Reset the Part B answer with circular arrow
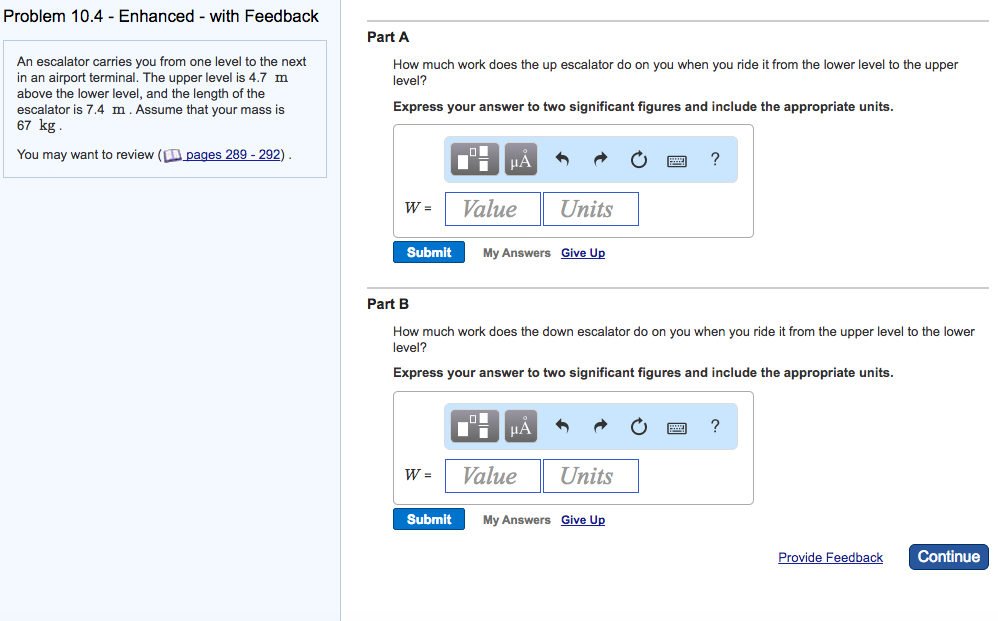Screen dimensions: 998x621 point(638,426)
